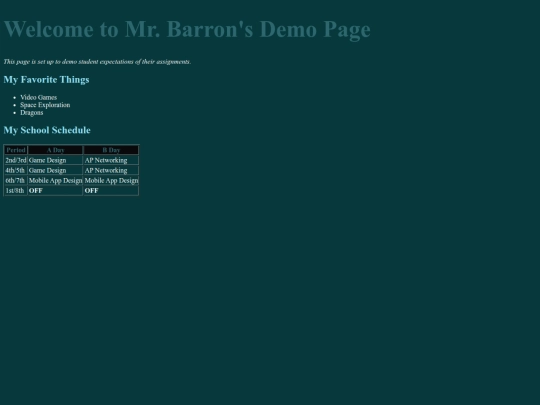Select the 'My Favorite Things' heading
Image resolution: width=540 pixels, height=405 pixels.
pyautogui.click(x=46, y=80)
